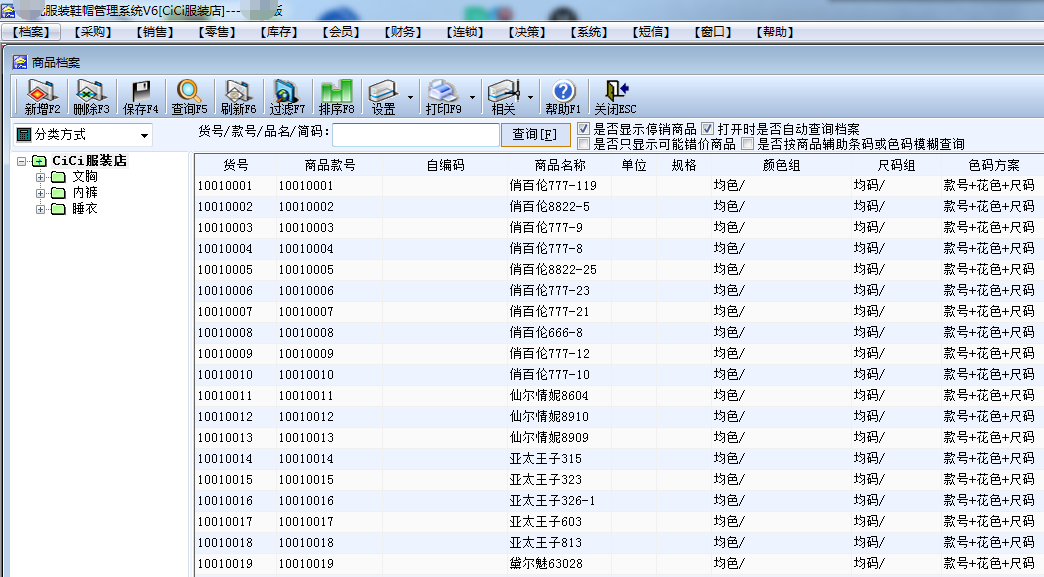Open the 【销售】 menu

(x=154, y=32)
